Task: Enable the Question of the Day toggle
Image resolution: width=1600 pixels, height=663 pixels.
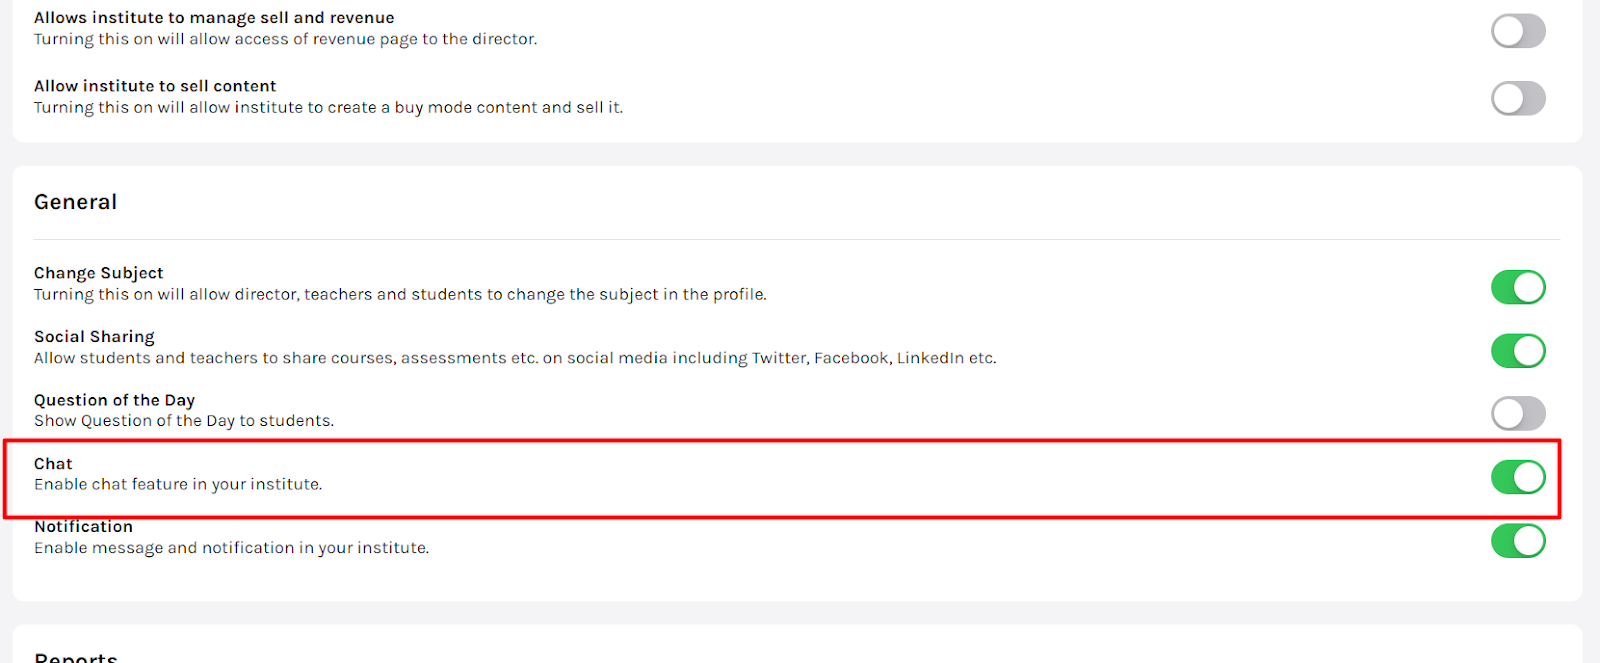Action: (x=1518, y=413)
